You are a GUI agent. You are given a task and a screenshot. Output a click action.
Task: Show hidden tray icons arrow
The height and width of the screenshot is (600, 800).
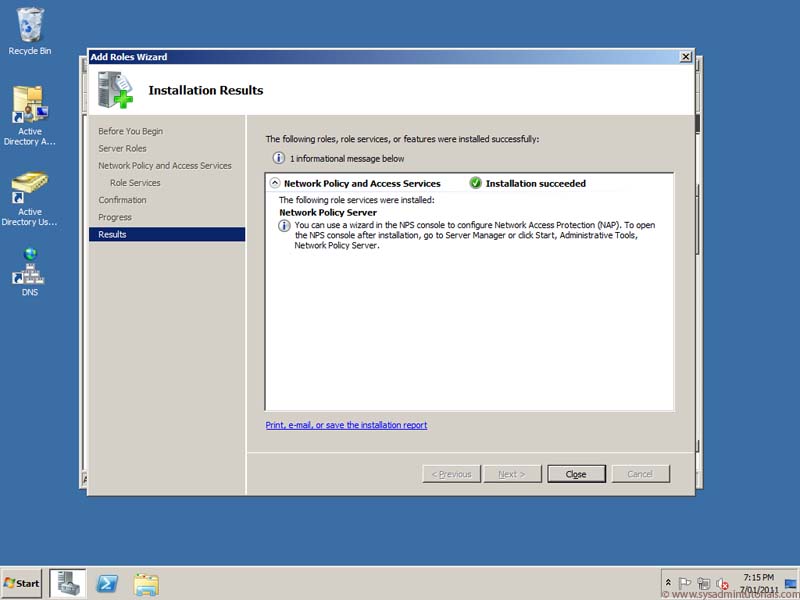pyautogui.click(x=668, y=583)
